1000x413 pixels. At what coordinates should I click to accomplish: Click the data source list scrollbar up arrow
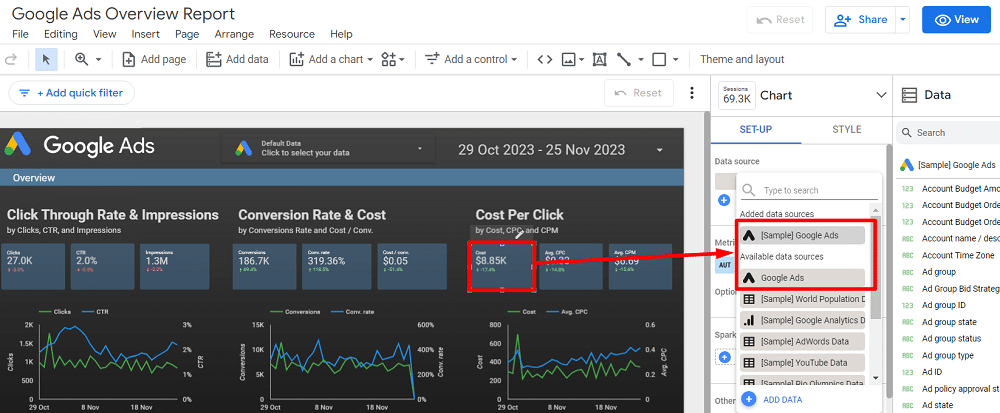click(875, 210)
